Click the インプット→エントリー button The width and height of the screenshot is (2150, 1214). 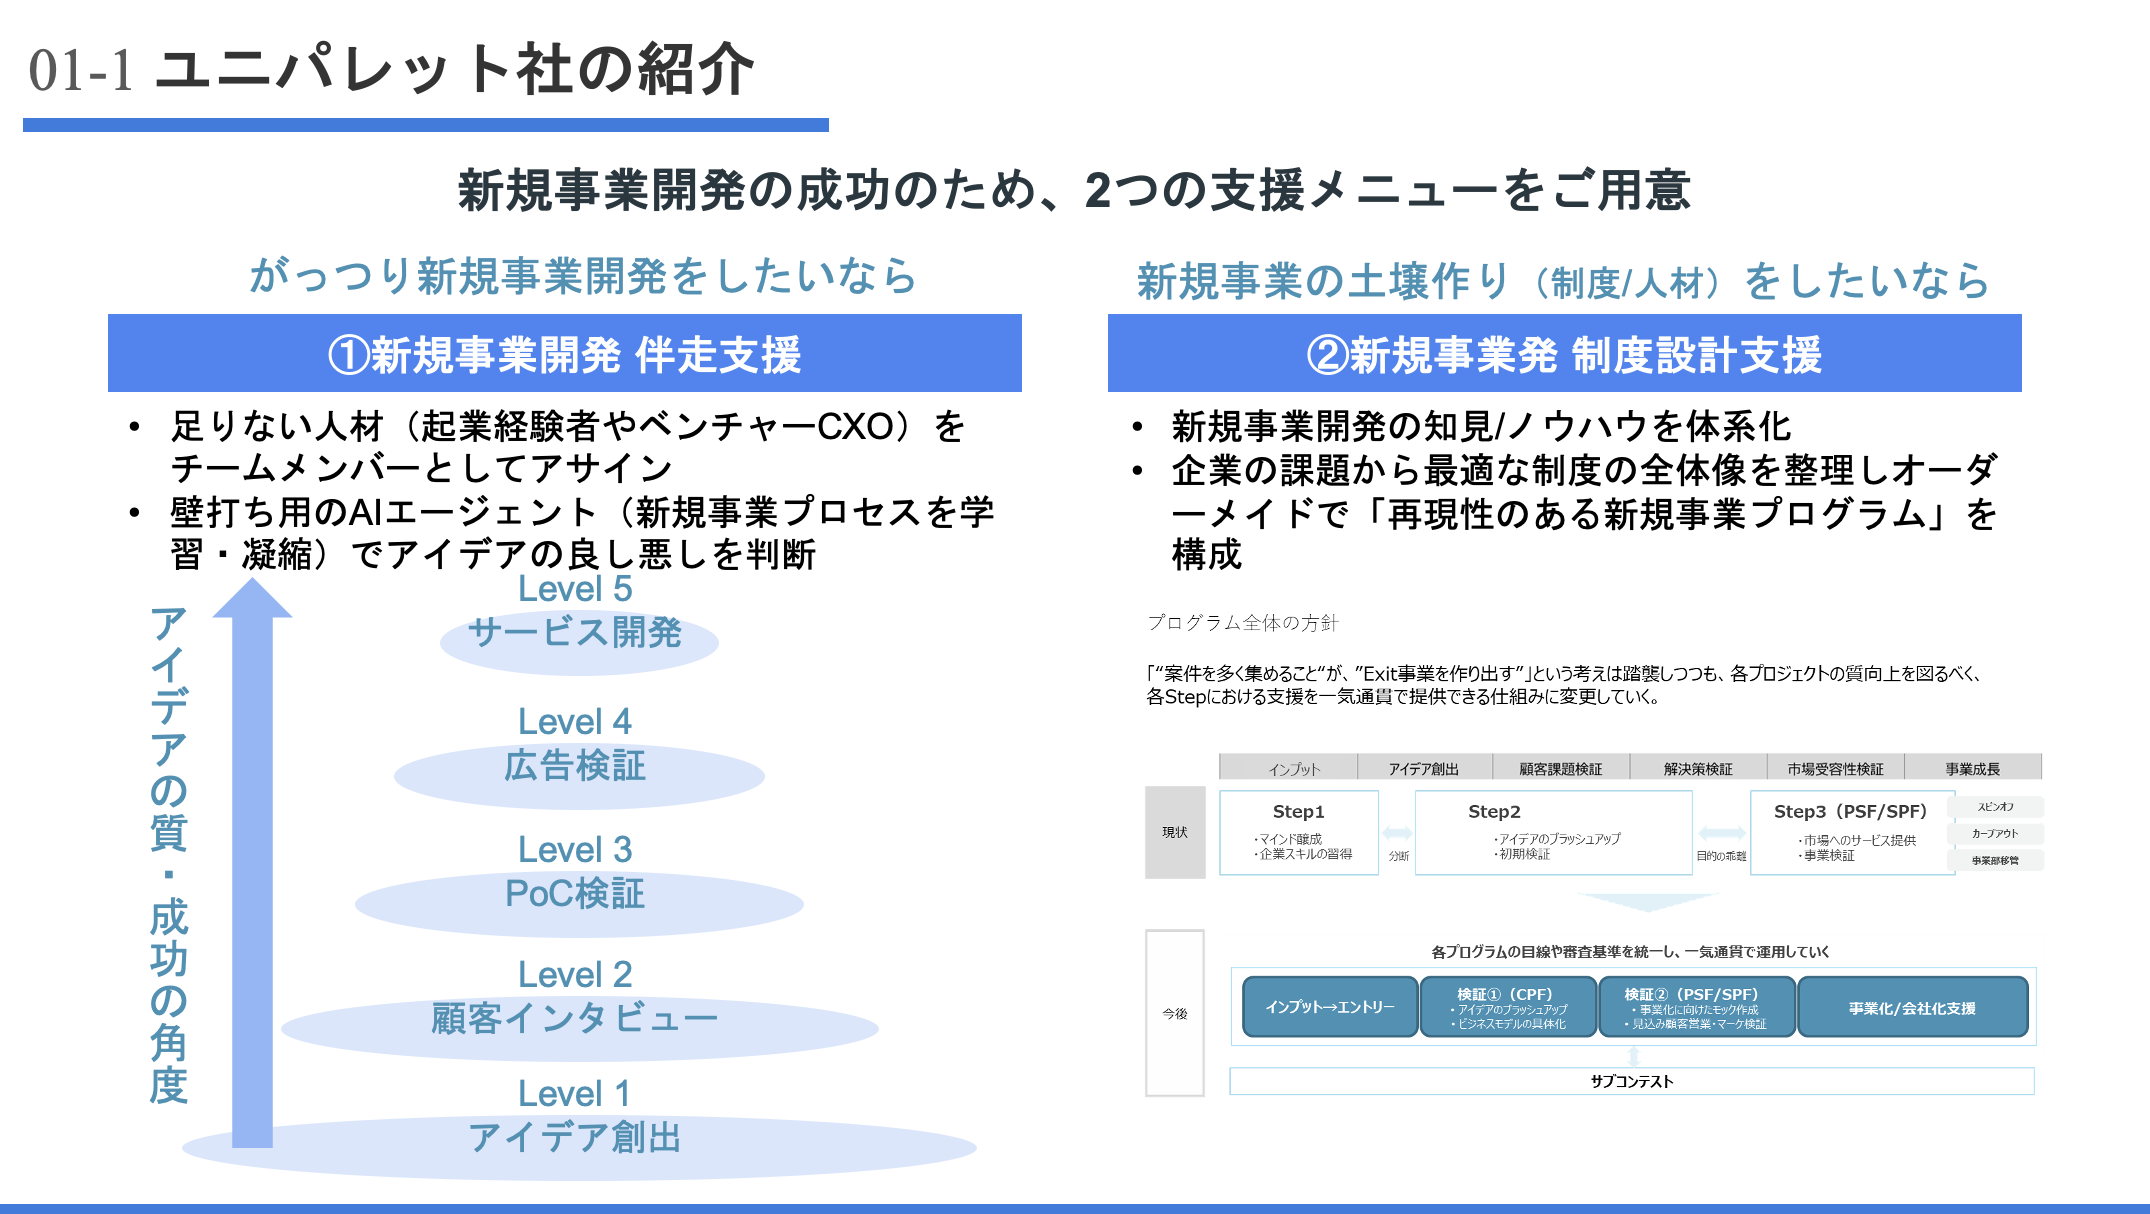coord(1330,1007)
